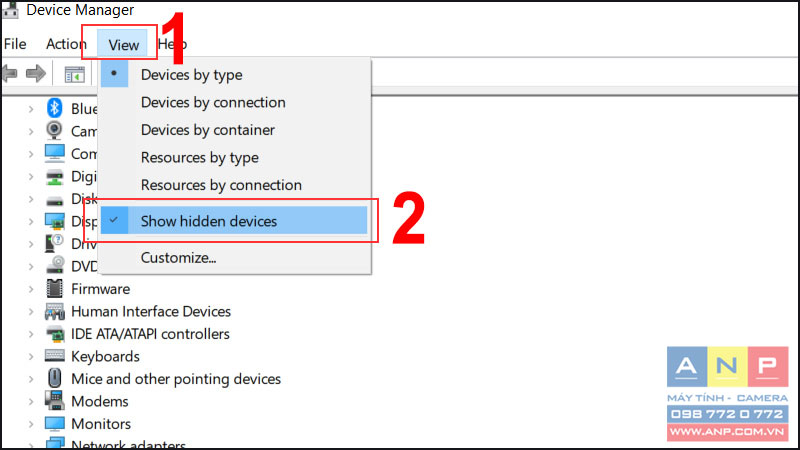Expand the Keyboards tree node
The image size is (800, 450).
coord(31,357)
